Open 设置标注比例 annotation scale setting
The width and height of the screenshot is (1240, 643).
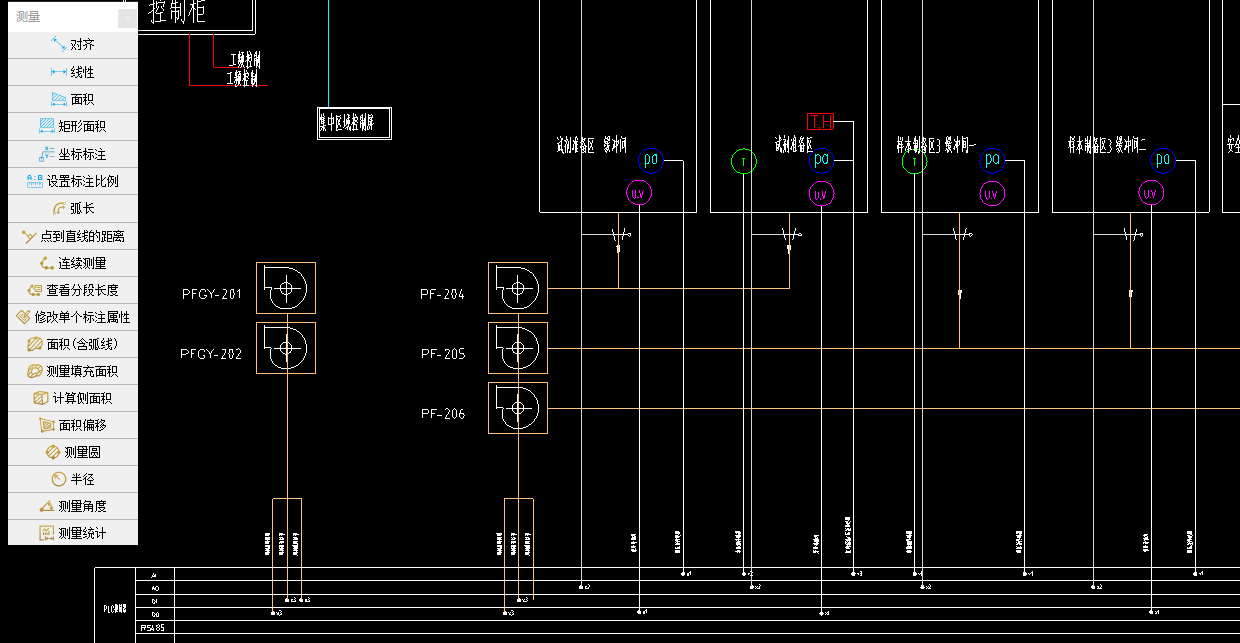coord(72,181)
